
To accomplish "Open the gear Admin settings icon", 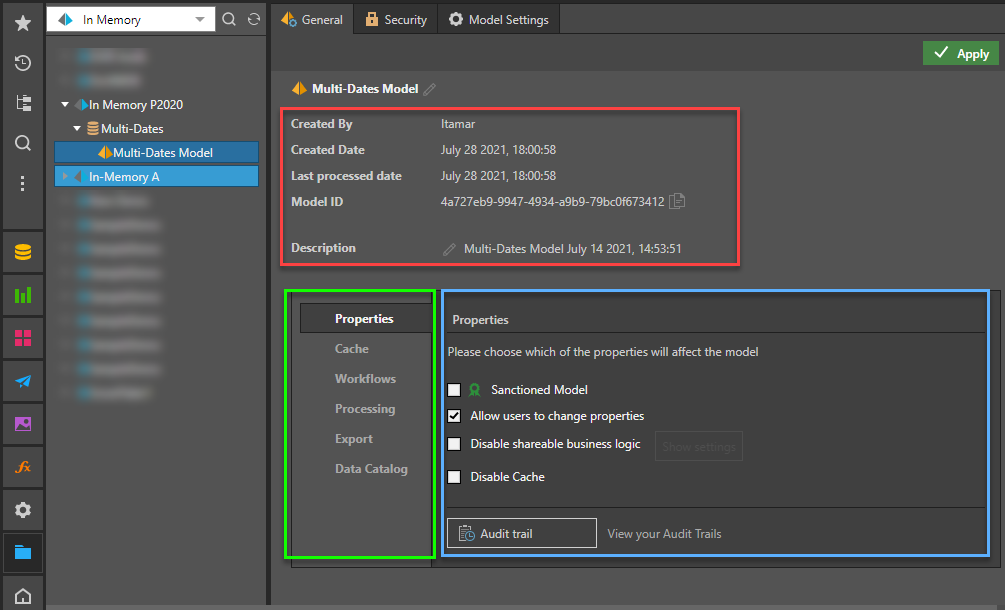I will pyautogui.click(x=23, y=509).
